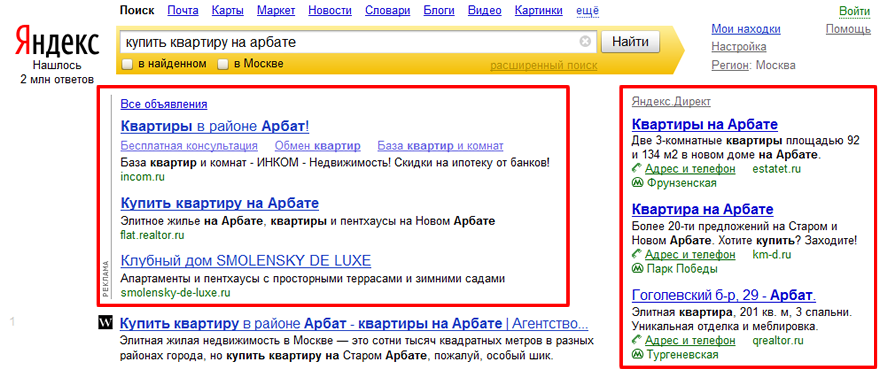Click the km-d.ru URL
Viewport: 880px width, 370px height.
pyautogui.click(x=772, y=254)
